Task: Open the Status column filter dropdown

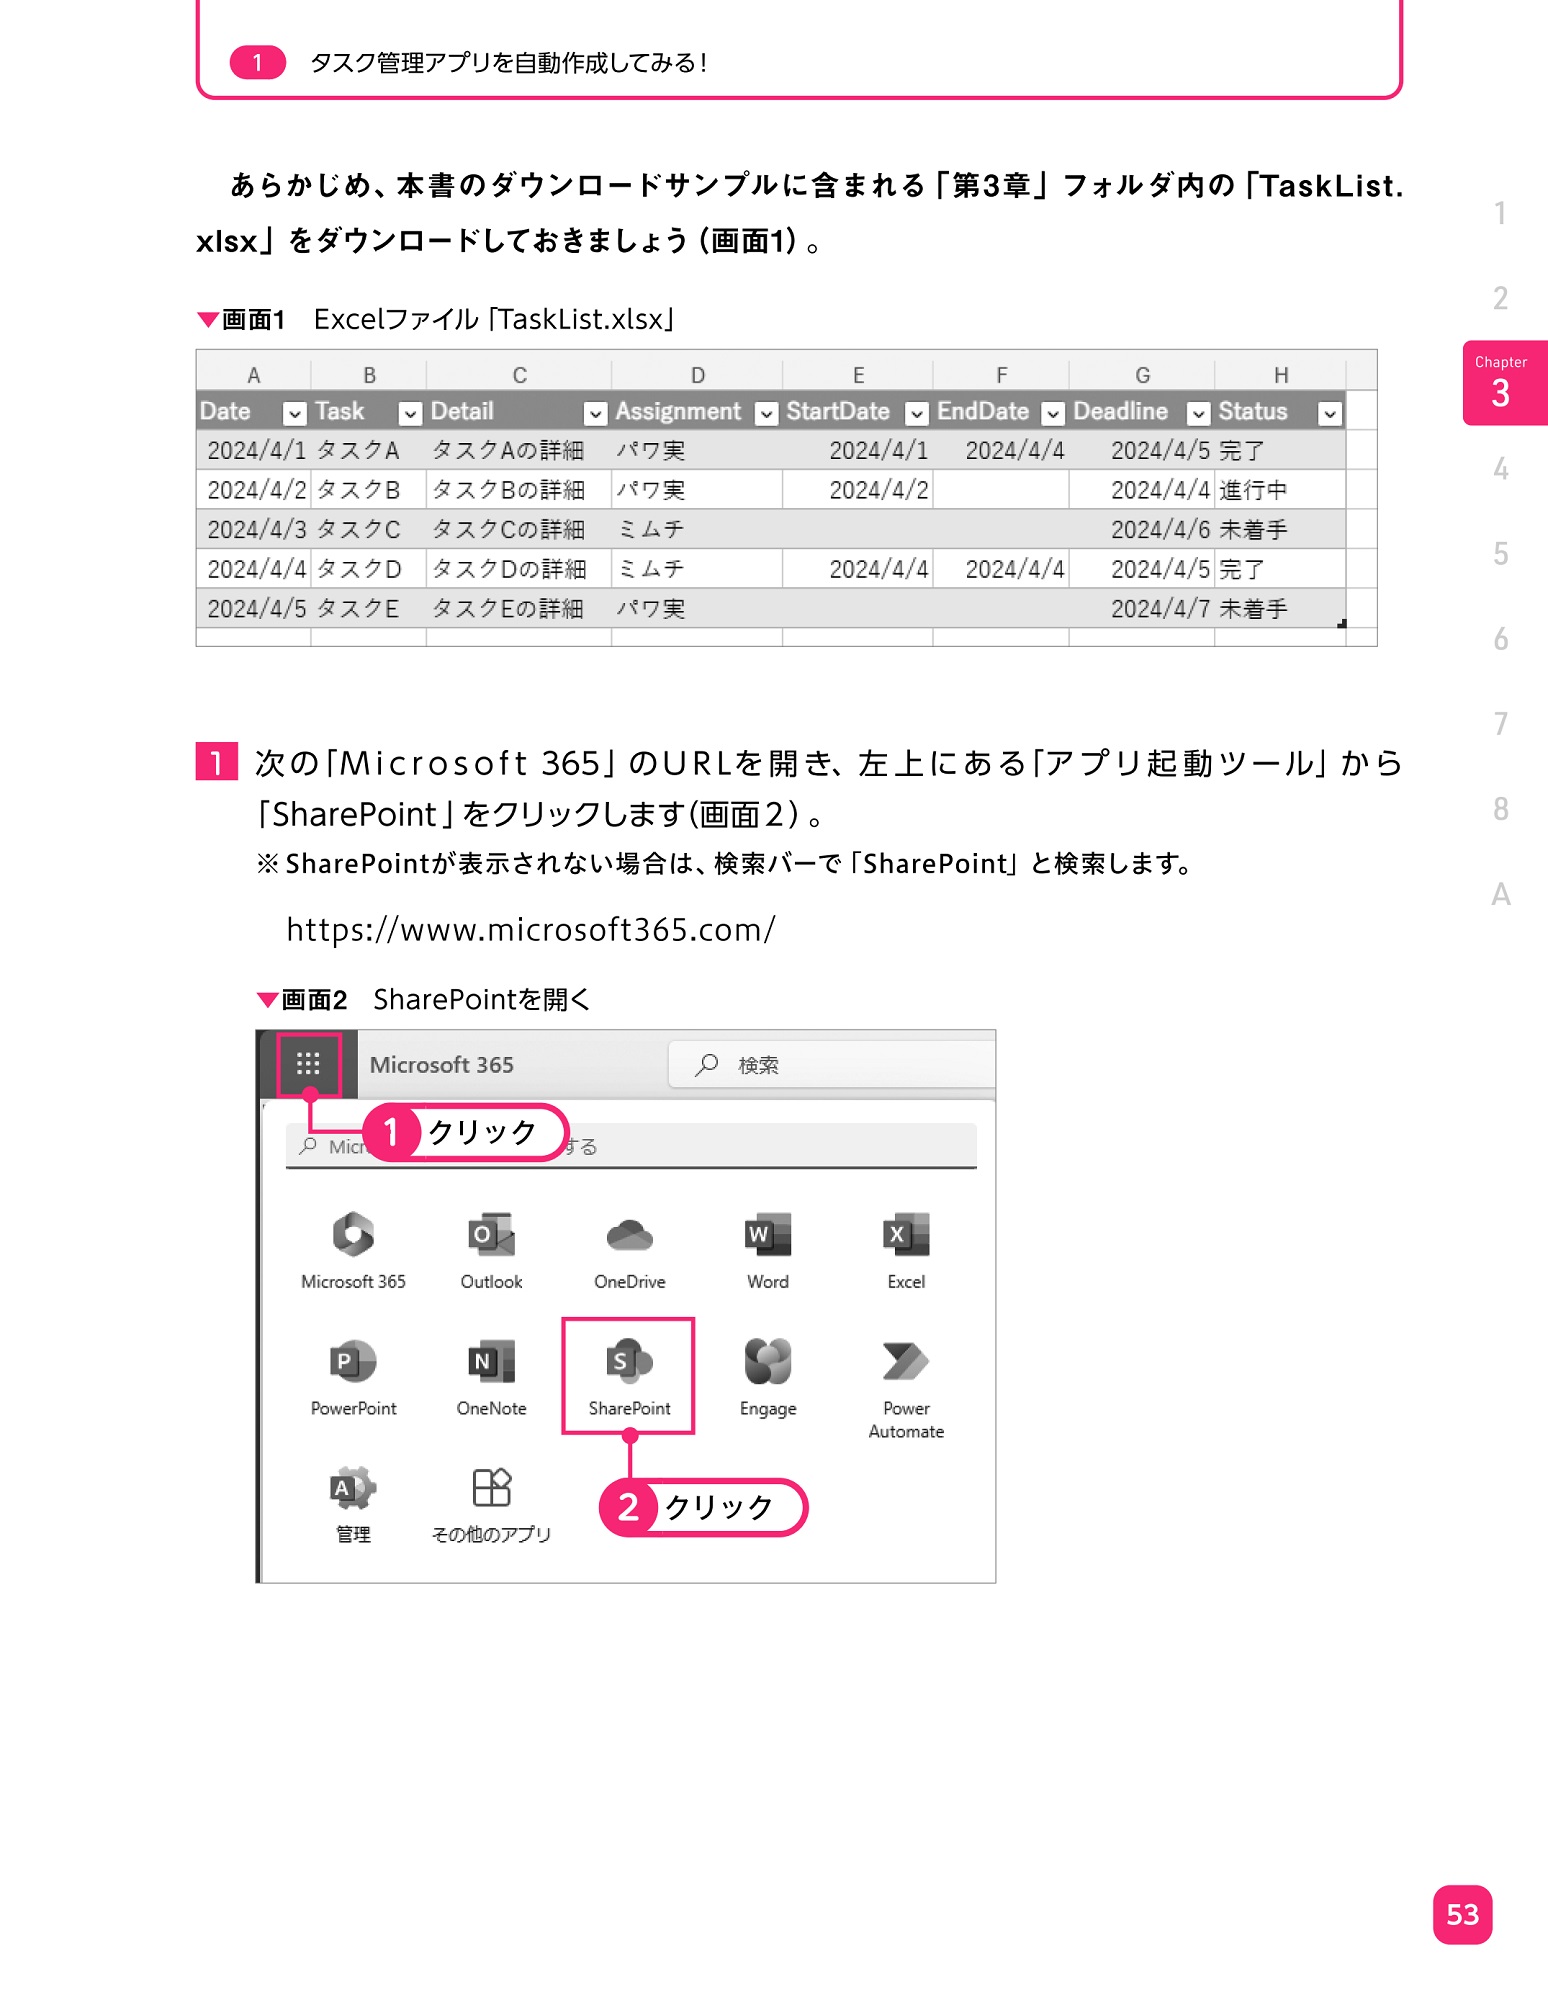Action: 1329,413
